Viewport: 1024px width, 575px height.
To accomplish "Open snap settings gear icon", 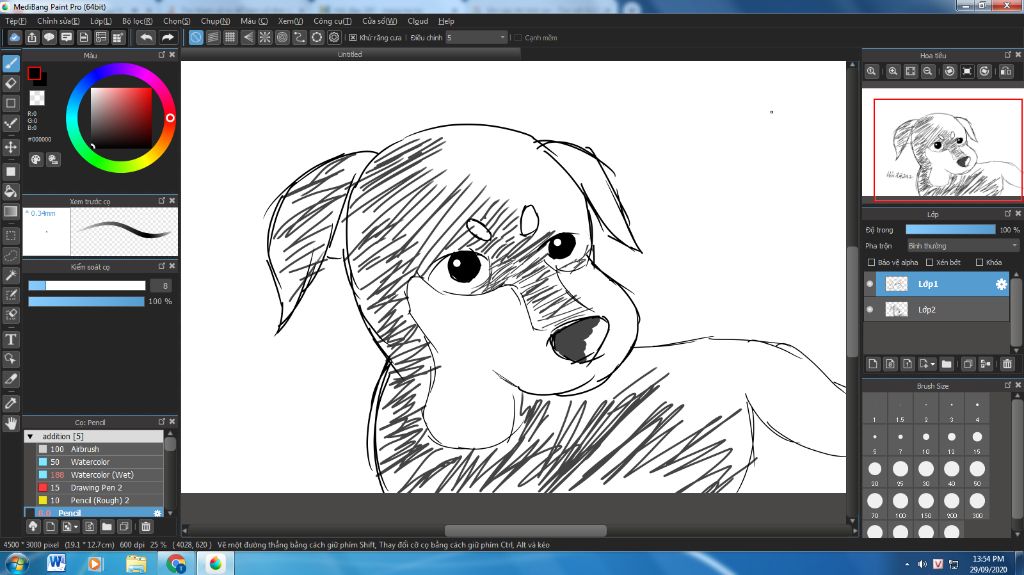I will (334, 38).
